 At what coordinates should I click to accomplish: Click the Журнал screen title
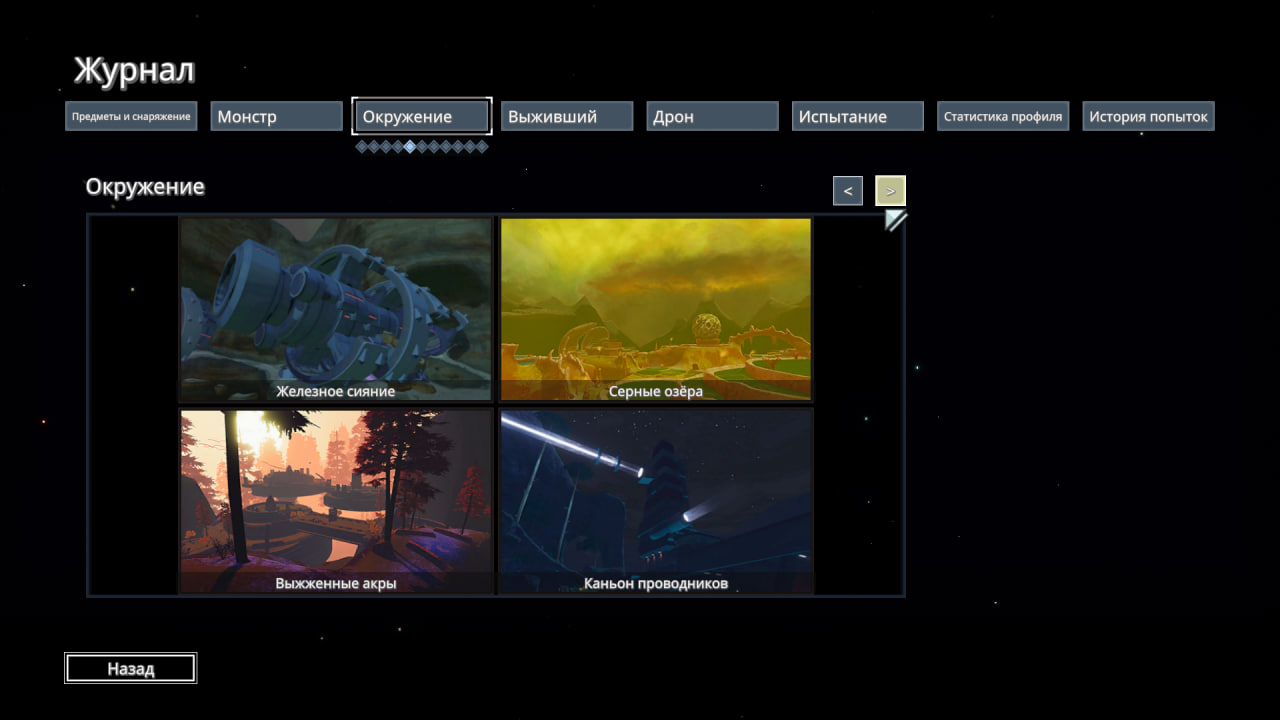(x=134, y=71)
